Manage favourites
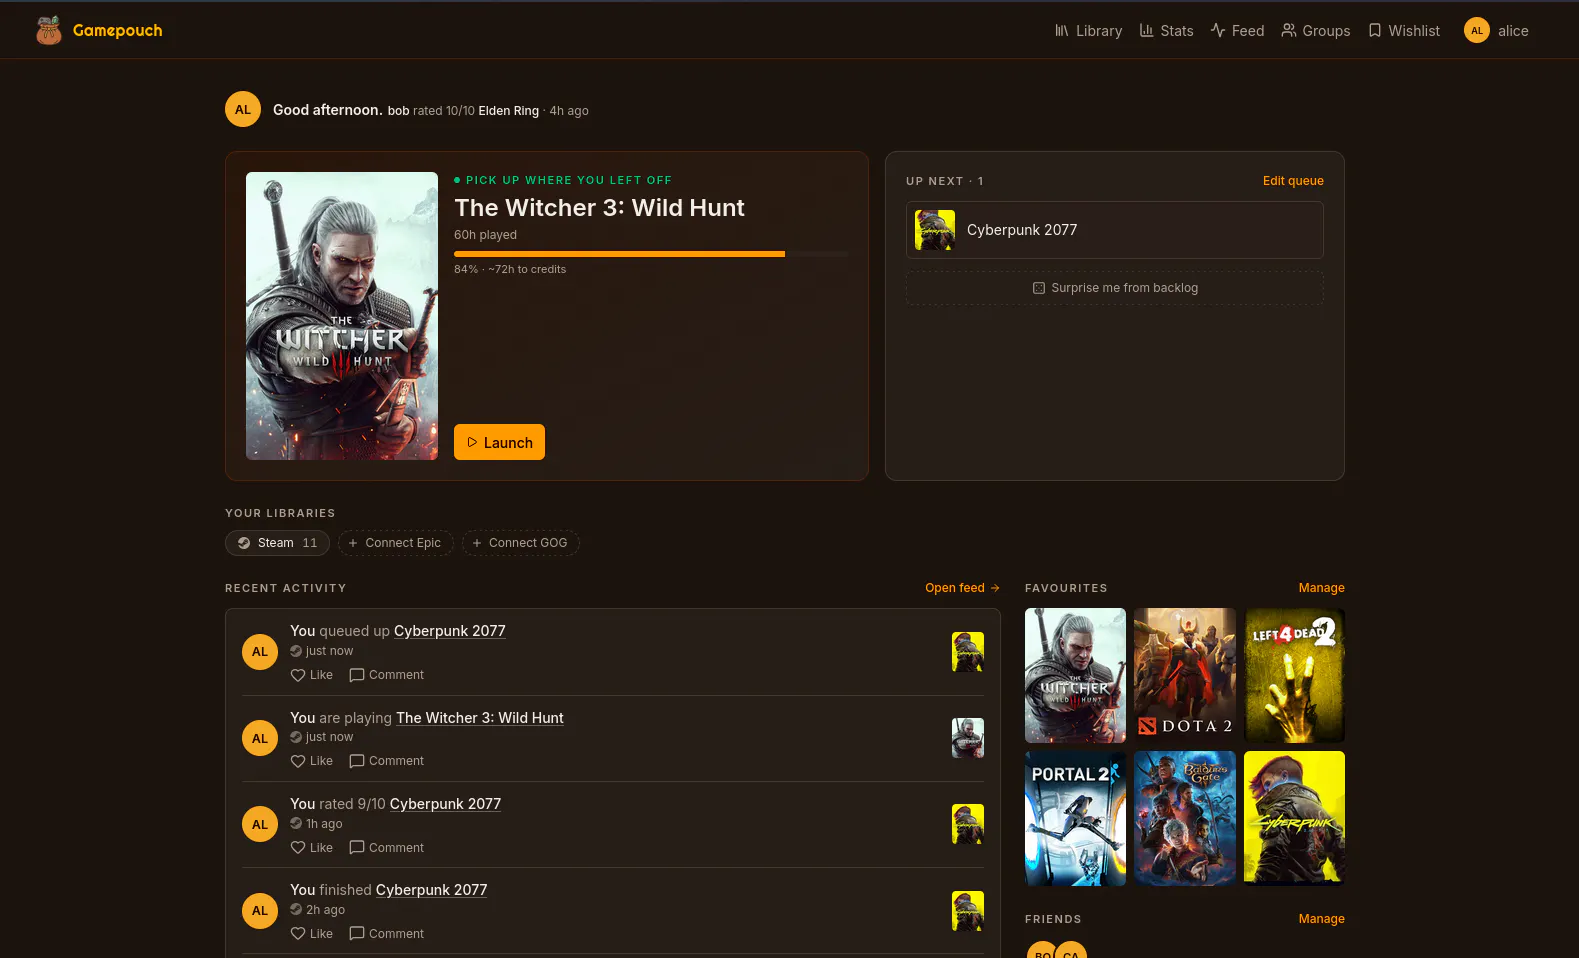 click(1321, 588)
